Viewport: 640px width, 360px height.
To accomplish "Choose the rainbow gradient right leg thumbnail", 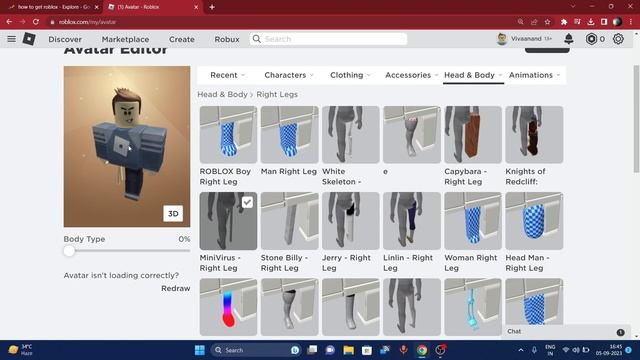I will tap(228, 307).
